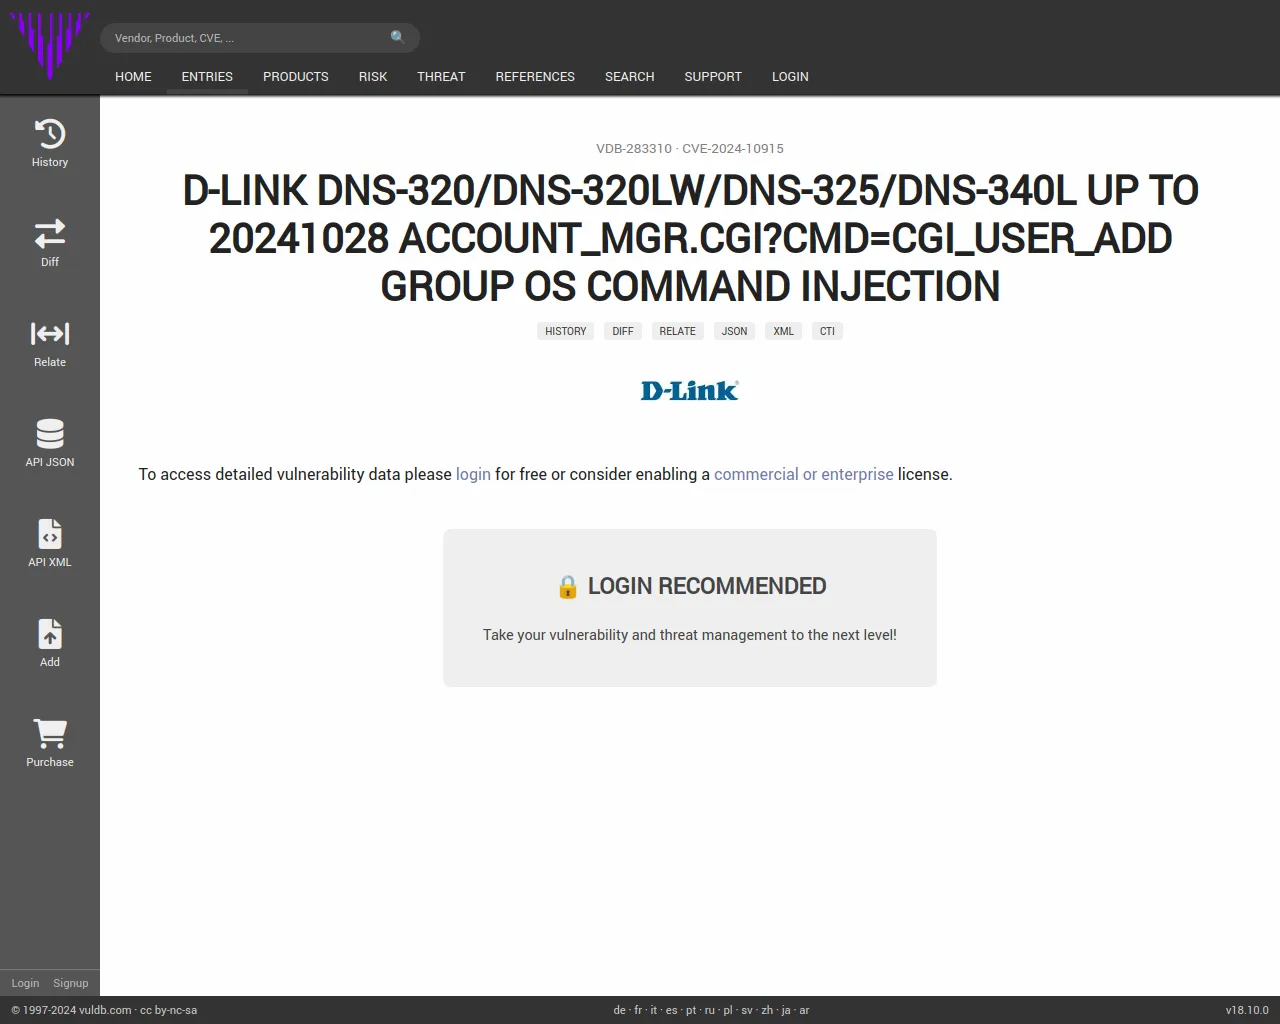This screenshot has width=1280, height=1024.
Task: Click LOGIN in the top navigation
Action: coord(790,76)
